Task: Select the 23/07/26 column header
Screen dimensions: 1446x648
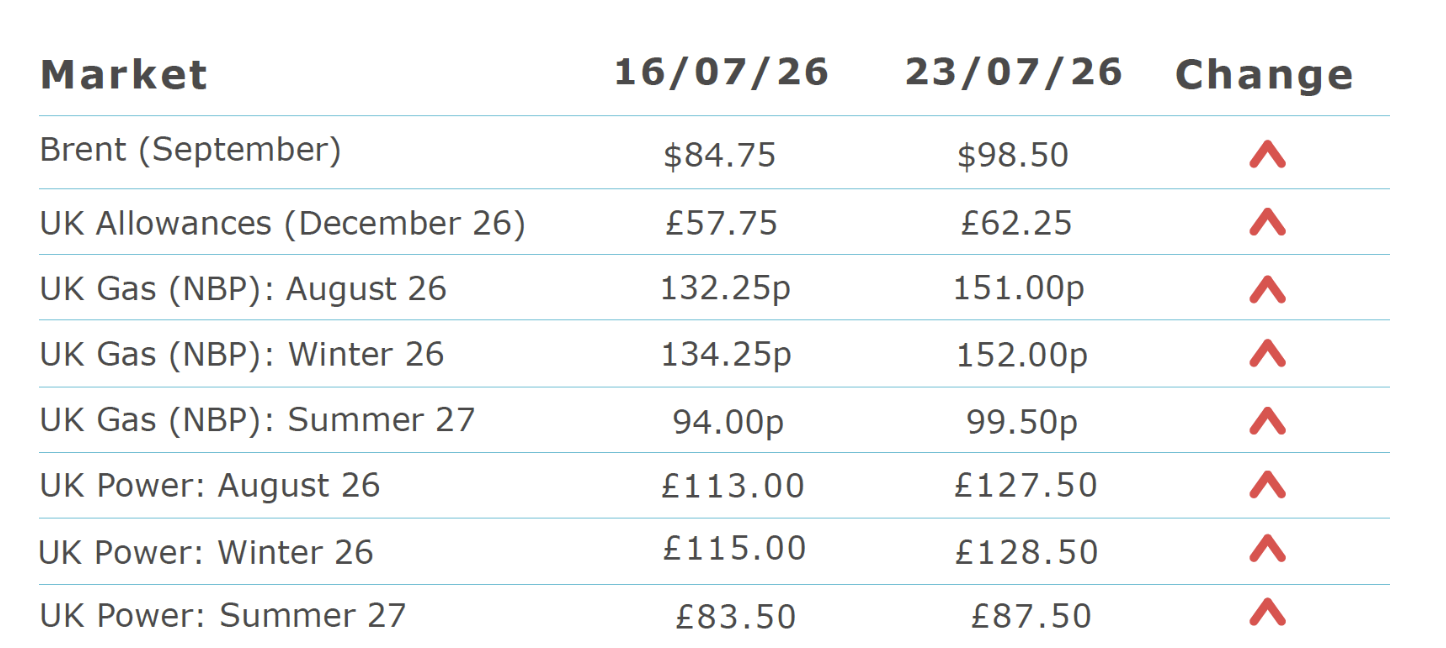Action: click(1014, 72)
